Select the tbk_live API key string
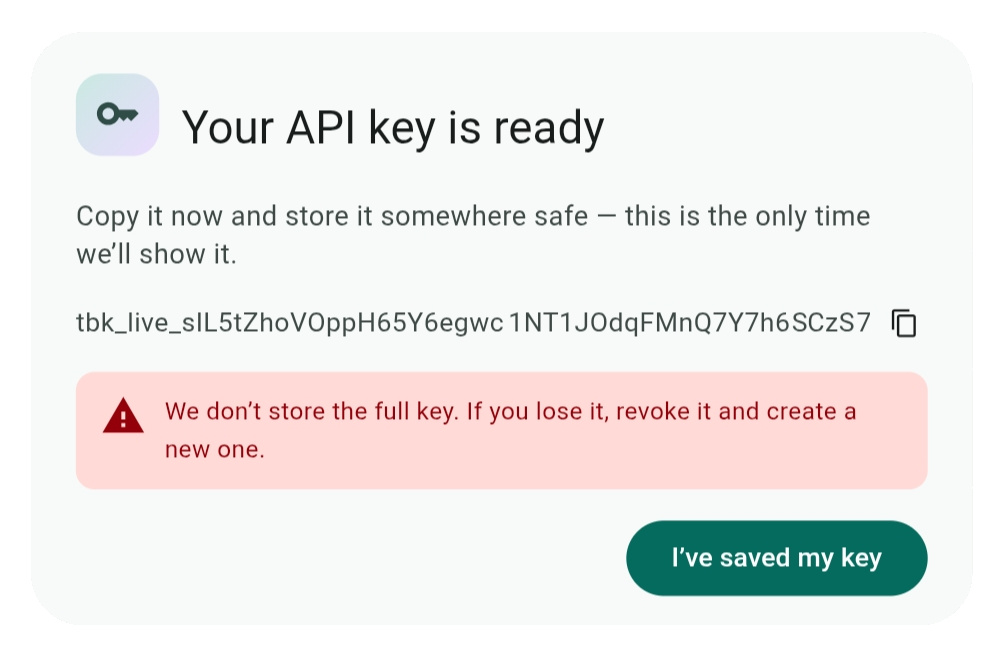This screenshot has width=1007, height=649. tap(473, 323)
